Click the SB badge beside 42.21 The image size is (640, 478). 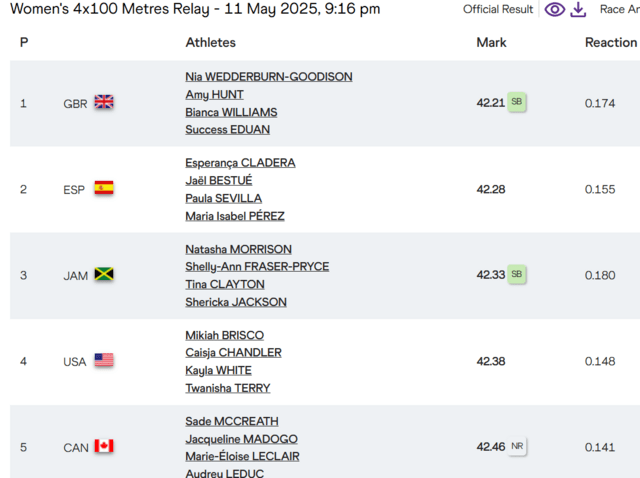point(516,102)
